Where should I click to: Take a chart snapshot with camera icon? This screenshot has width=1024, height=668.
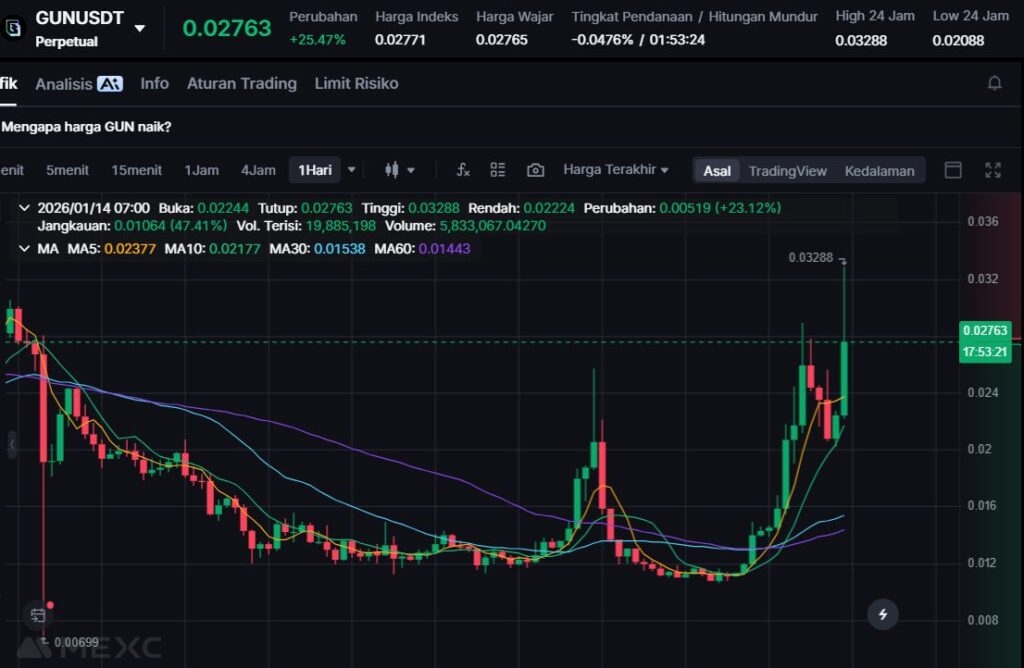[x=535, y=170]
